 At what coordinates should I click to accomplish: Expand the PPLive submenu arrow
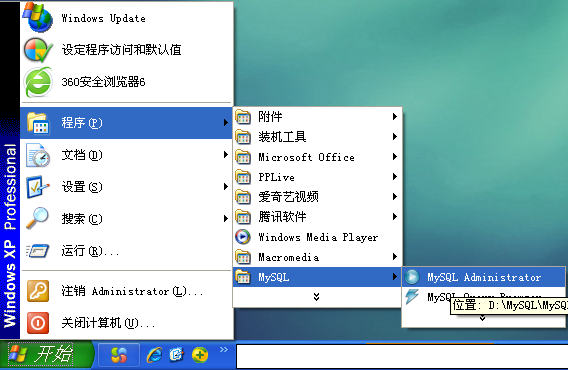[394, 176]
